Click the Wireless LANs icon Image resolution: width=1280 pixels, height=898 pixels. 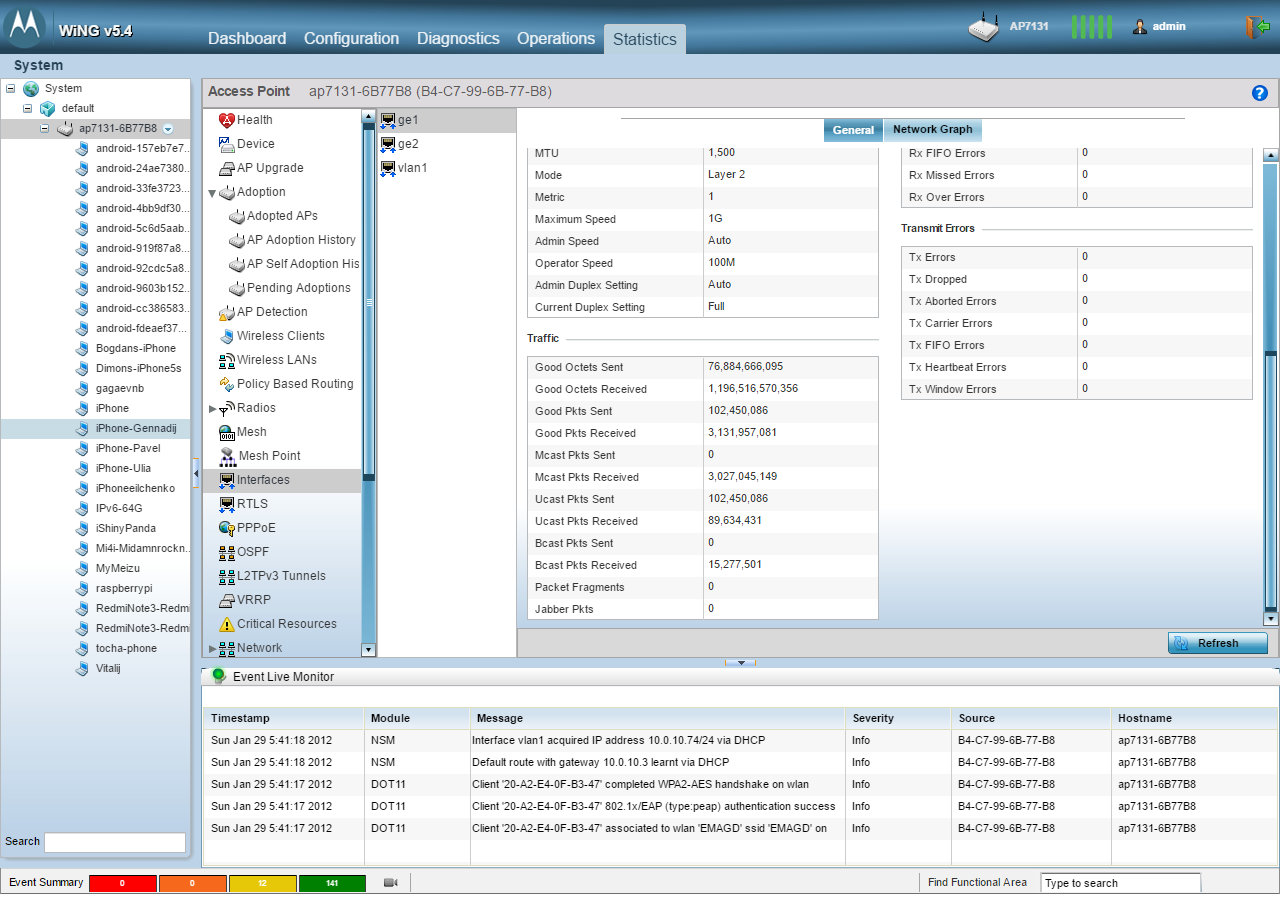[227, 360]
